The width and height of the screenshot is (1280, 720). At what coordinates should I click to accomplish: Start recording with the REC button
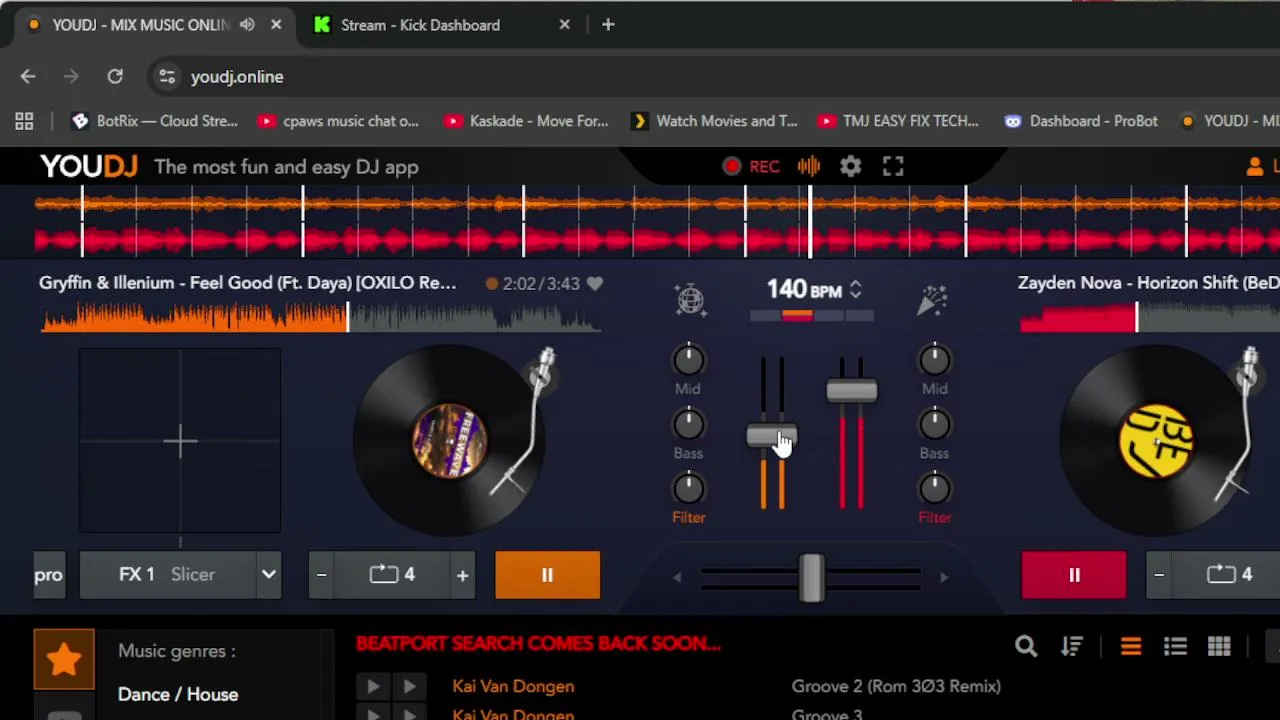[x=751, y=167]
